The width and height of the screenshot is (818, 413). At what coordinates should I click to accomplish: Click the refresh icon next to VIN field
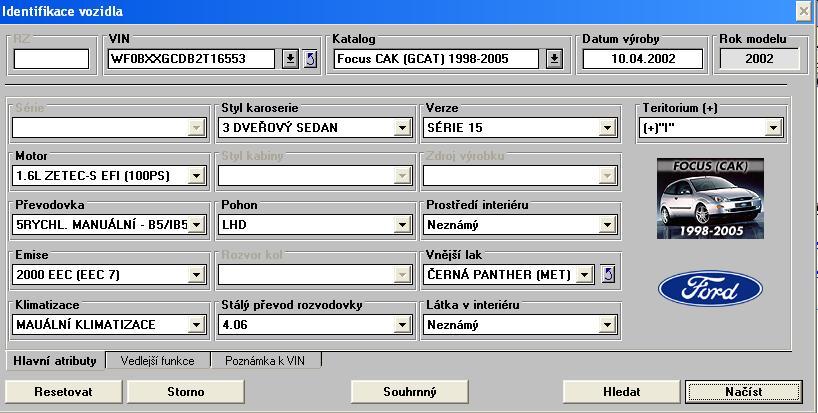pyautogui.click(x=310, y=59)
